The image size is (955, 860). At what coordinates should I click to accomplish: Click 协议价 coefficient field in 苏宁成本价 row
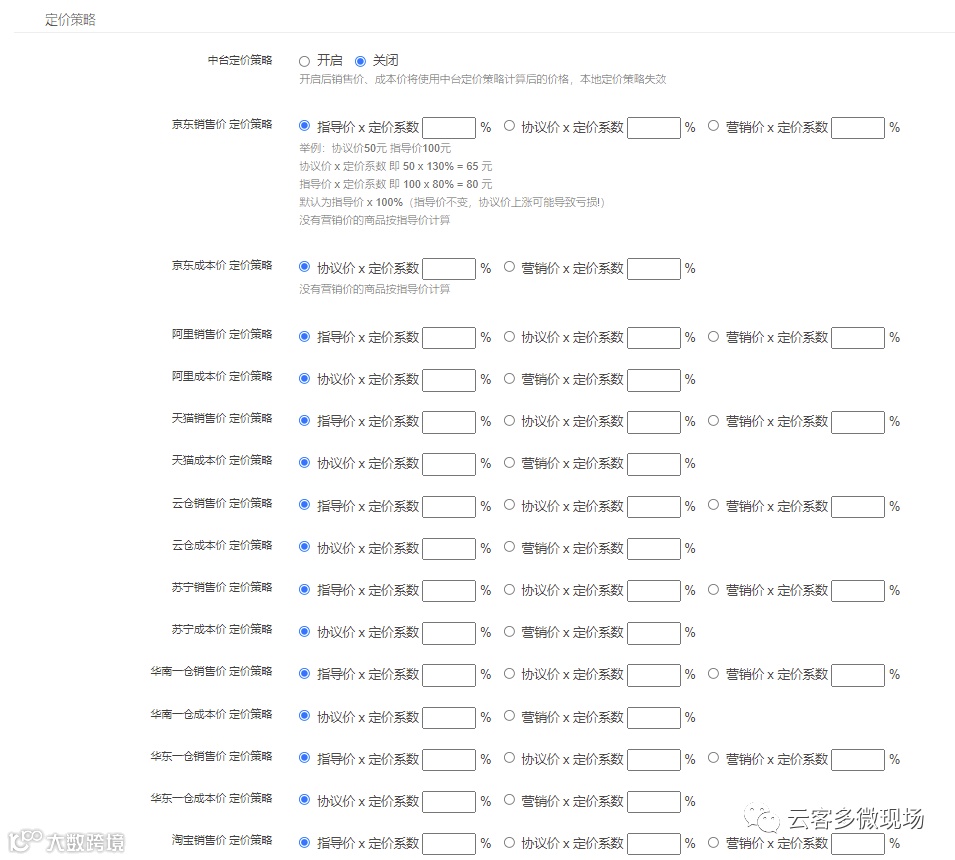coord(449,633)
